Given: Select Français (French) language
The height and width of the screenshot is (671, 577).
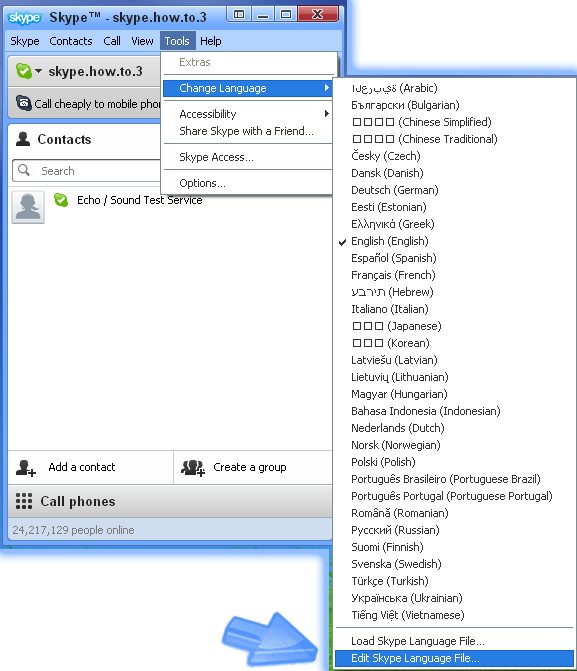Looking at the screenshot, I should pos(393,275).
